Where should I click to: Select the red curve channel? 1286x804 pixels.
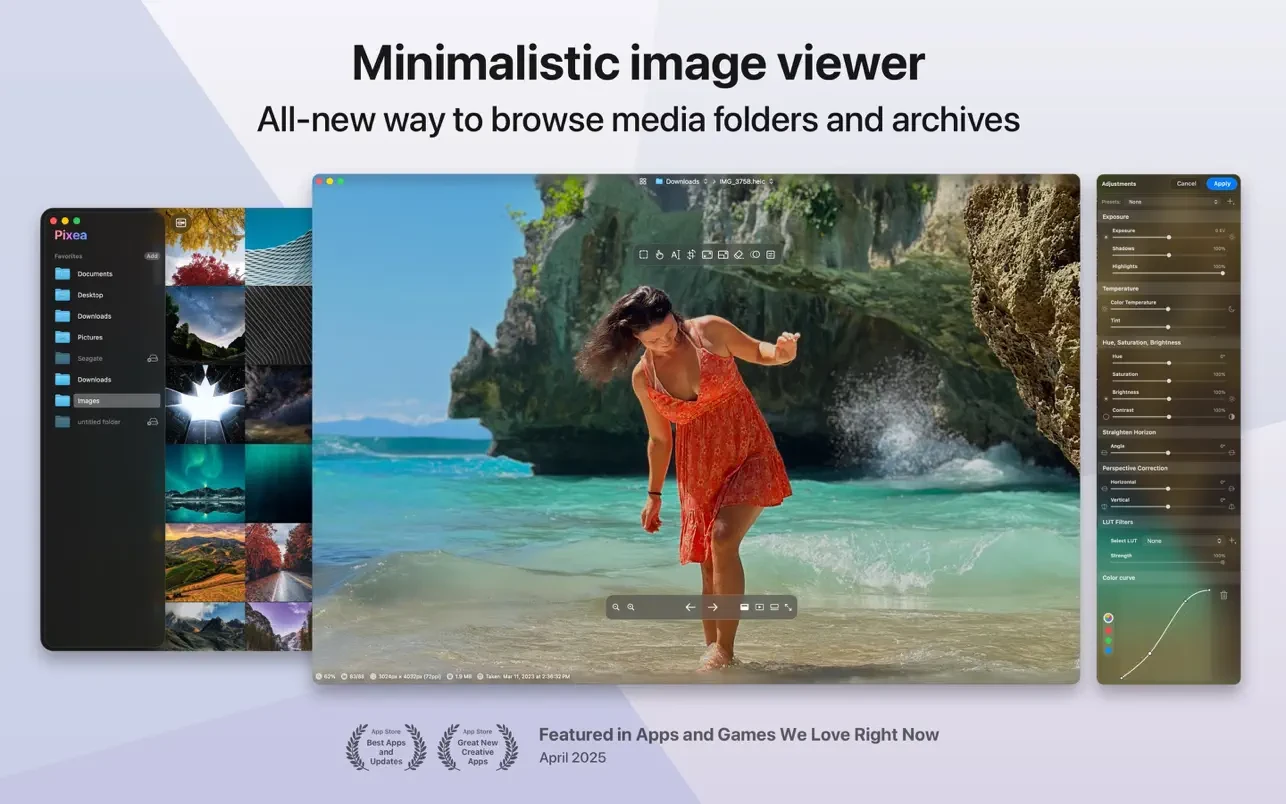coord(1108,629)
